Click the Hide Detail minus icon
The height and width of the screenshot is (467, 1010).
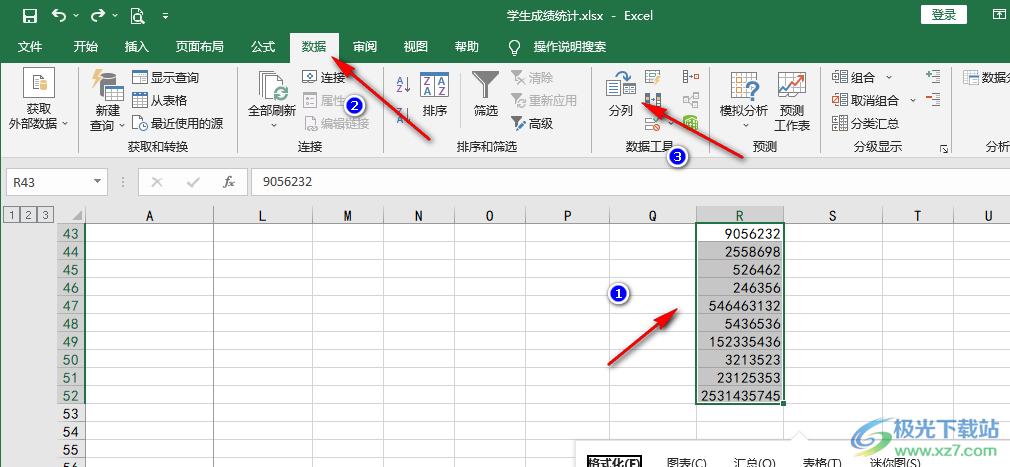(x=932, y=99)
